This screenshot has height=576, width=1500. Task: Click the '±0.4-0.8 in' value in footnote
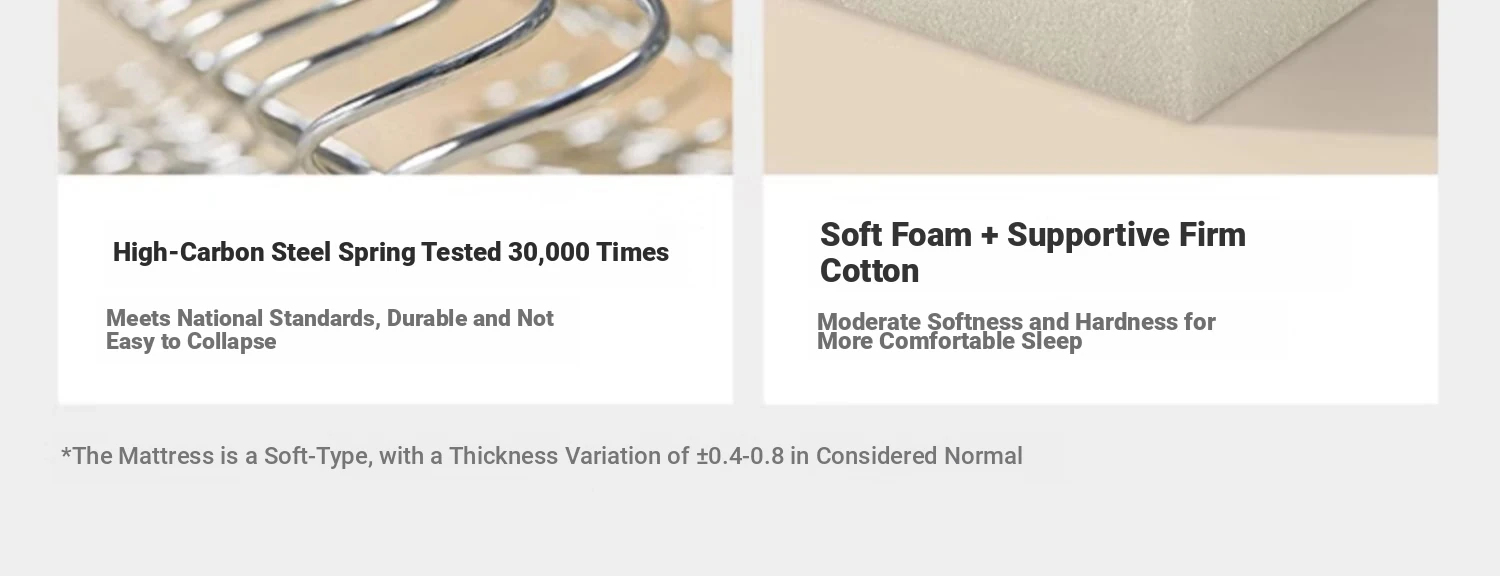753,456
